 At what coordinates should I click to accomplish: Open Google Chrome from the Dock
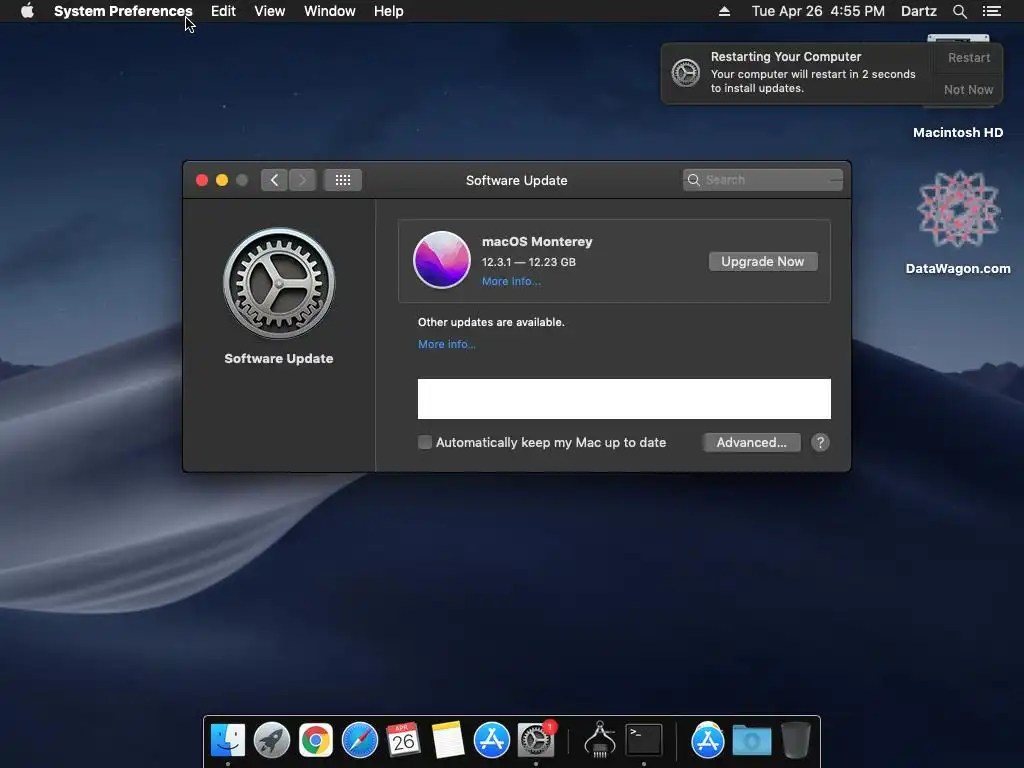pos(315,740)
